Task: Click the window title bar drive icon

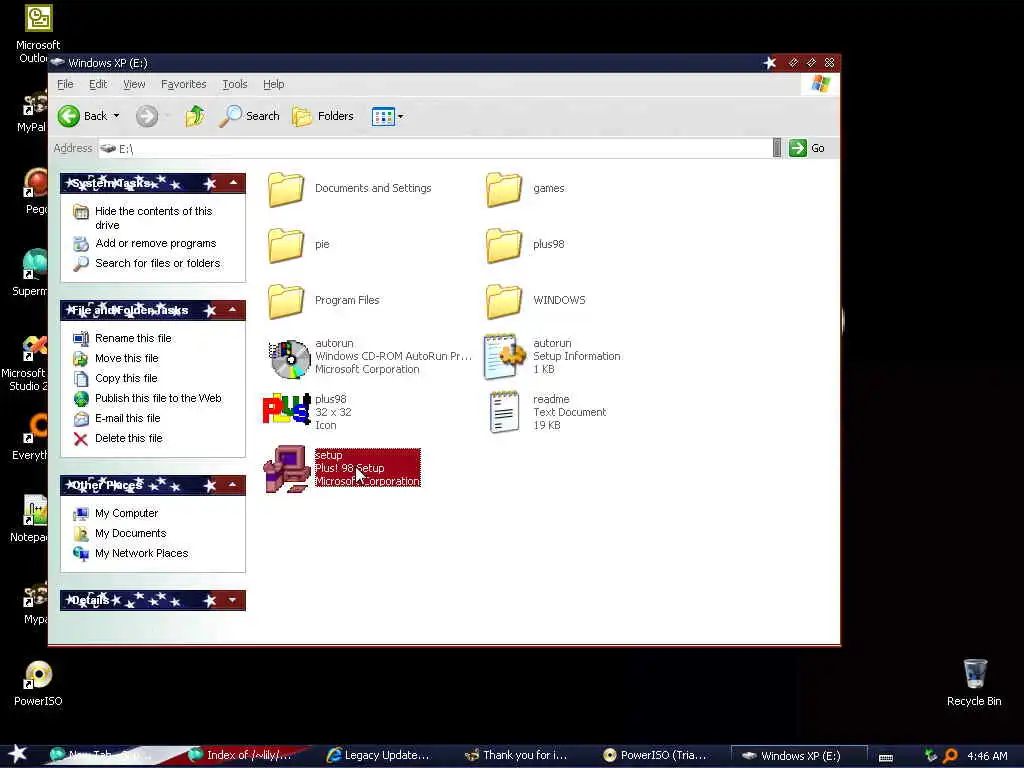Action: point(57,63)
